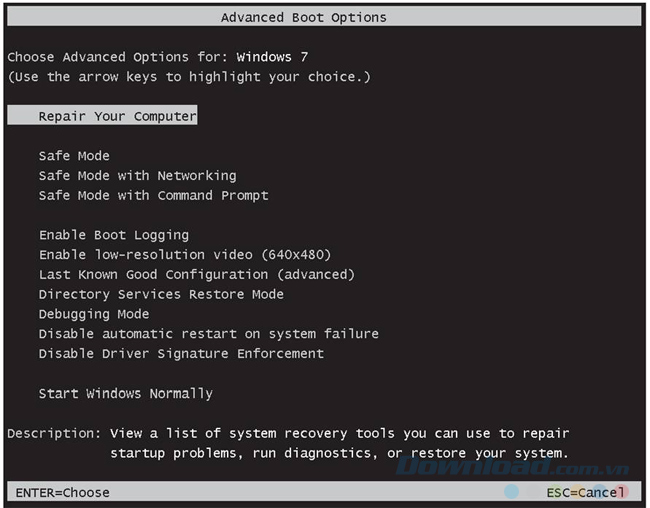Choose Enable low-resolution video (640x480)
This screenshot has height=508, width=650.
[x=185, y=255]
